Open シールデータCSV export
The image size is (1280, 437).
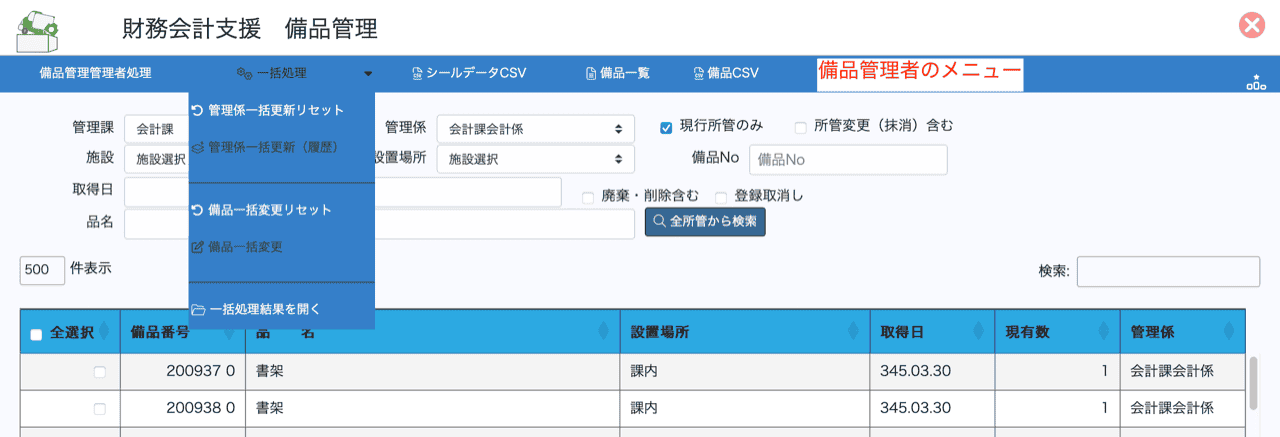(469, 73)
